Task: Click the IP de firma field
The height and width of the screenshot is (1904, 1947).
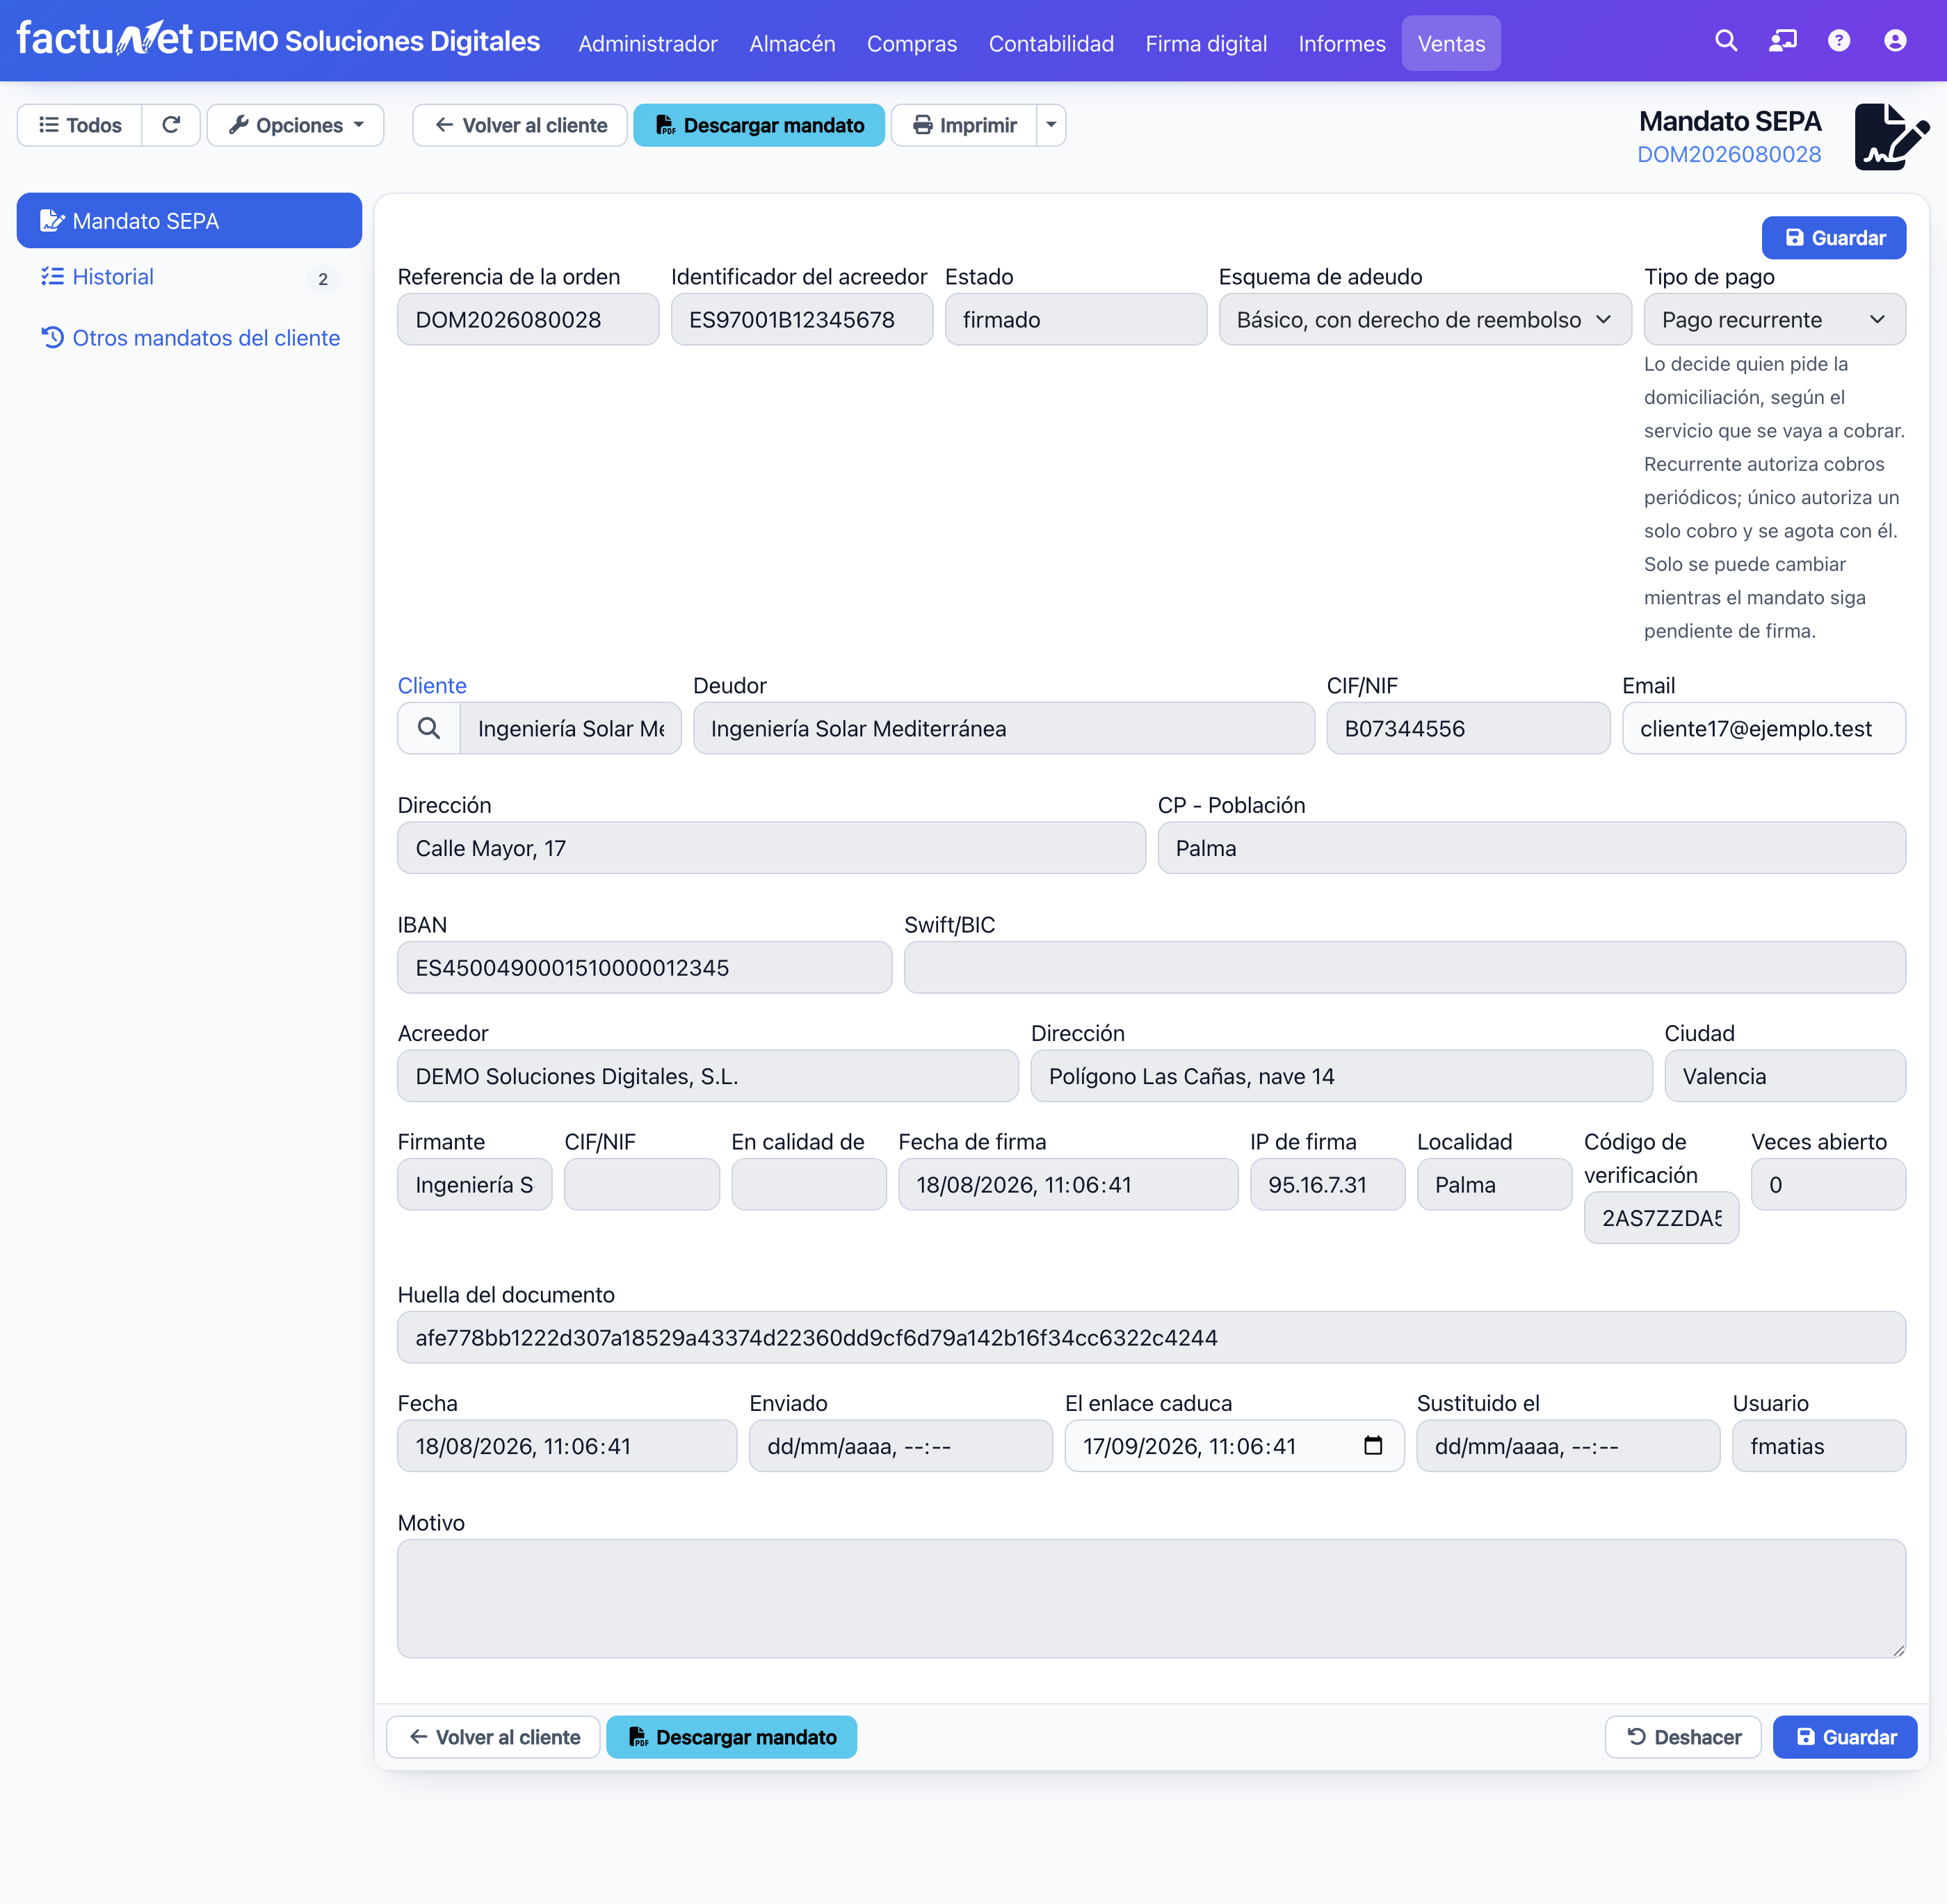Action: click(1327, 1184)
